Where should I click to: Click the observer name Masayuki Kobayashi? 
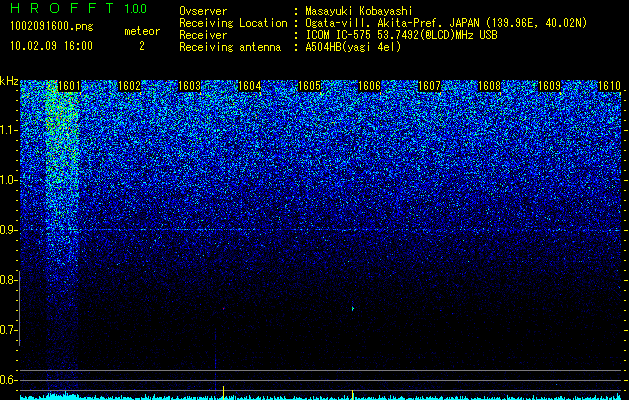(358, 11)
